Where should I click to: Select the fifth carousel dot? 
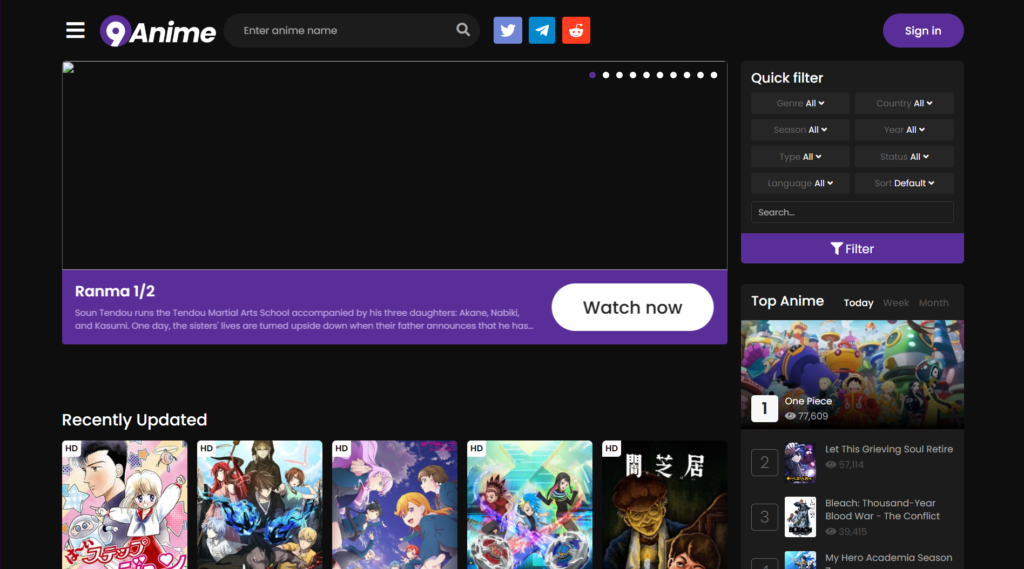tap(647, 75)
